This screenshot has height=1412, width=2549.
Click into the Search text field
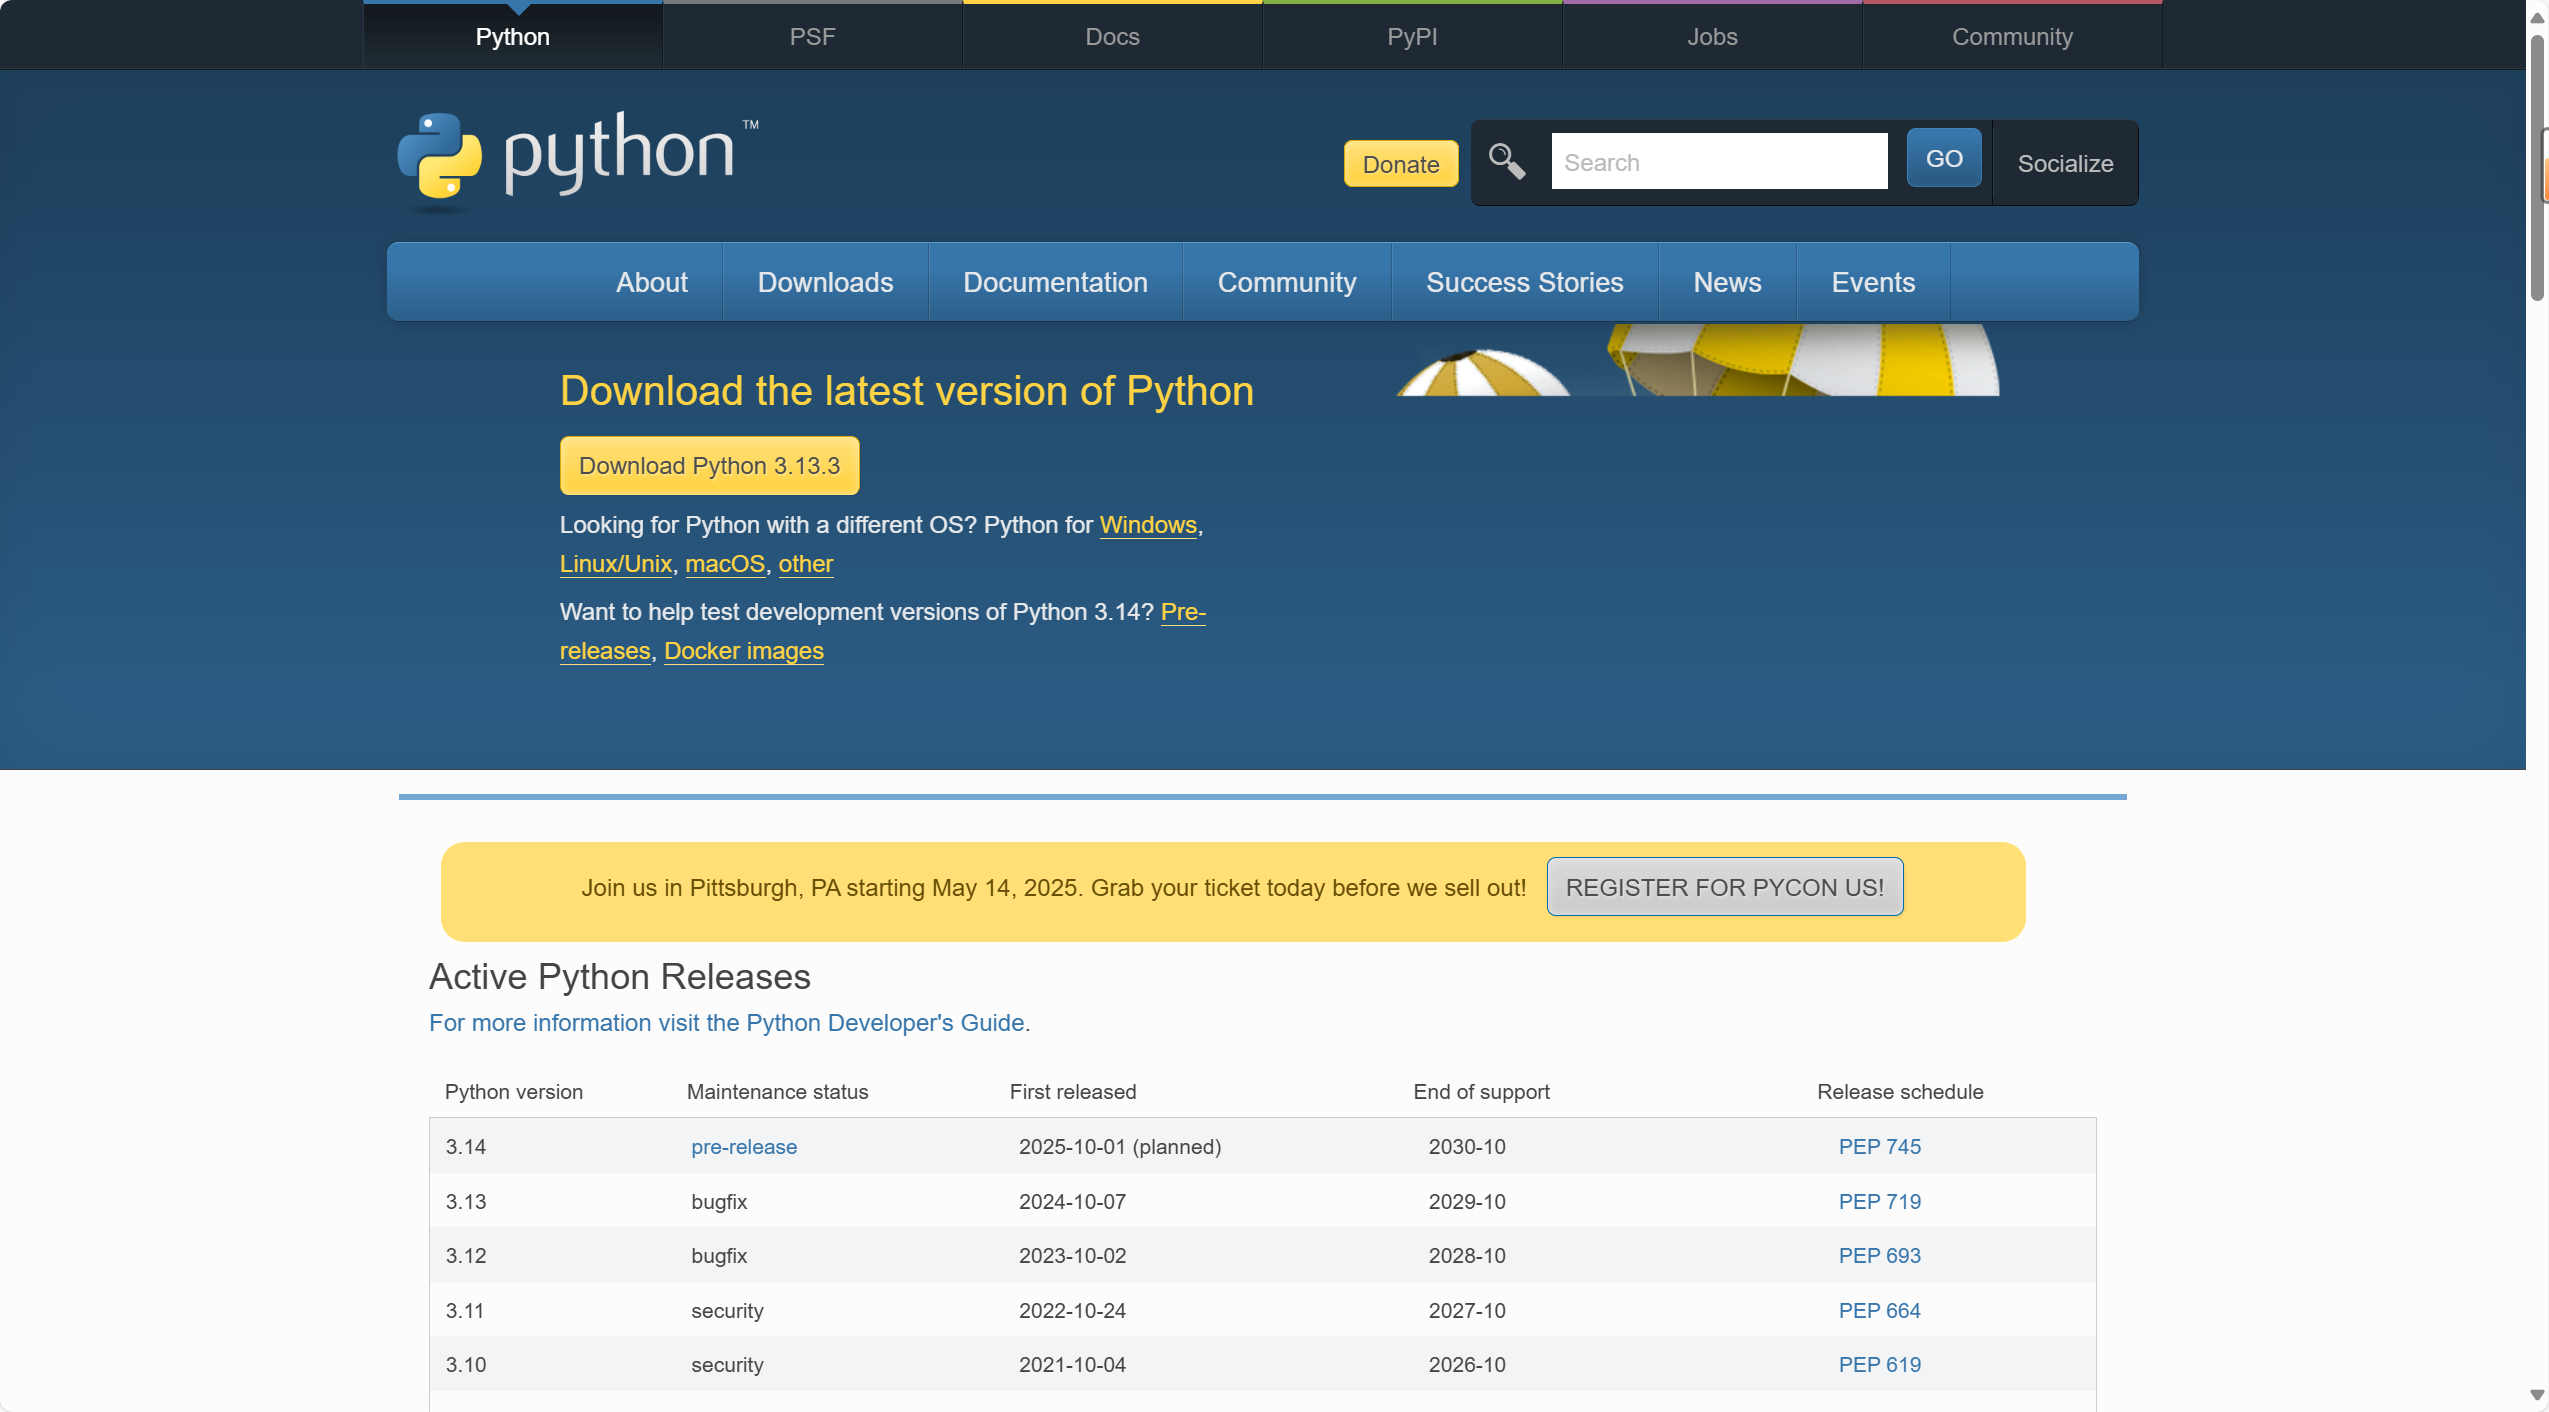1718,162
